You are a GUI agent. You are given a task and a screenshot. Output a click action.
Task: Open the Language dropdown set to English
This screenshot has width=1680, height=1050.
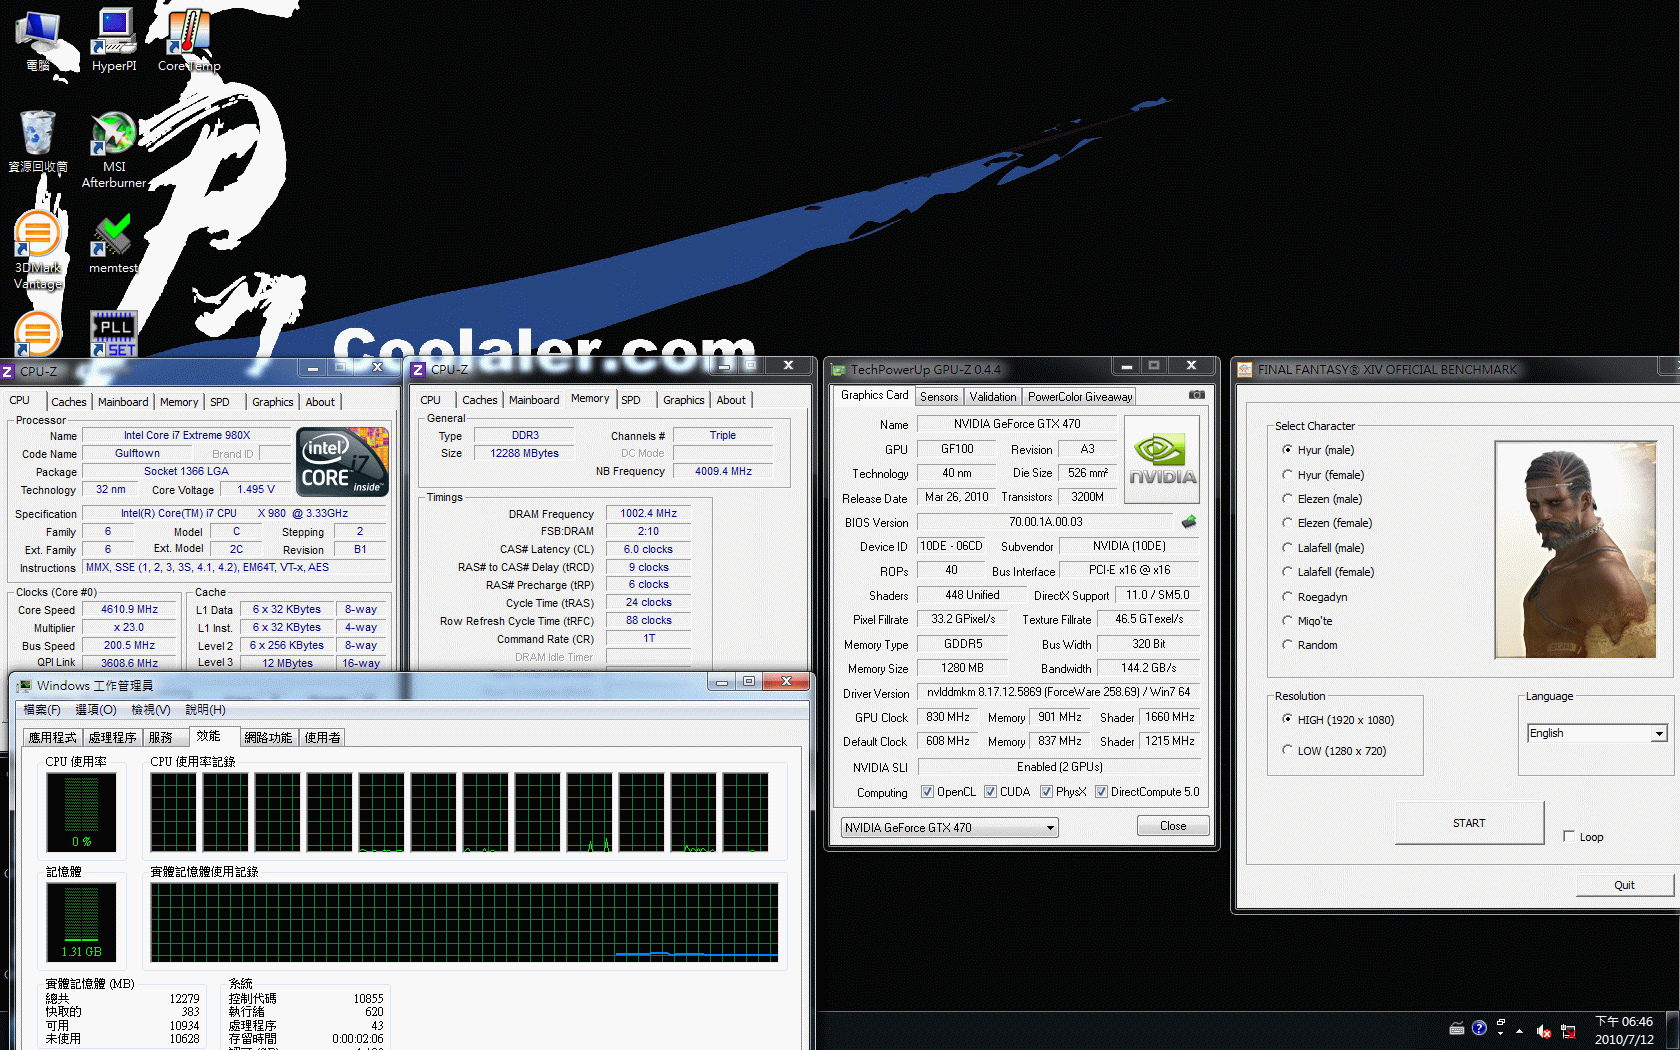coord(1598,733)
